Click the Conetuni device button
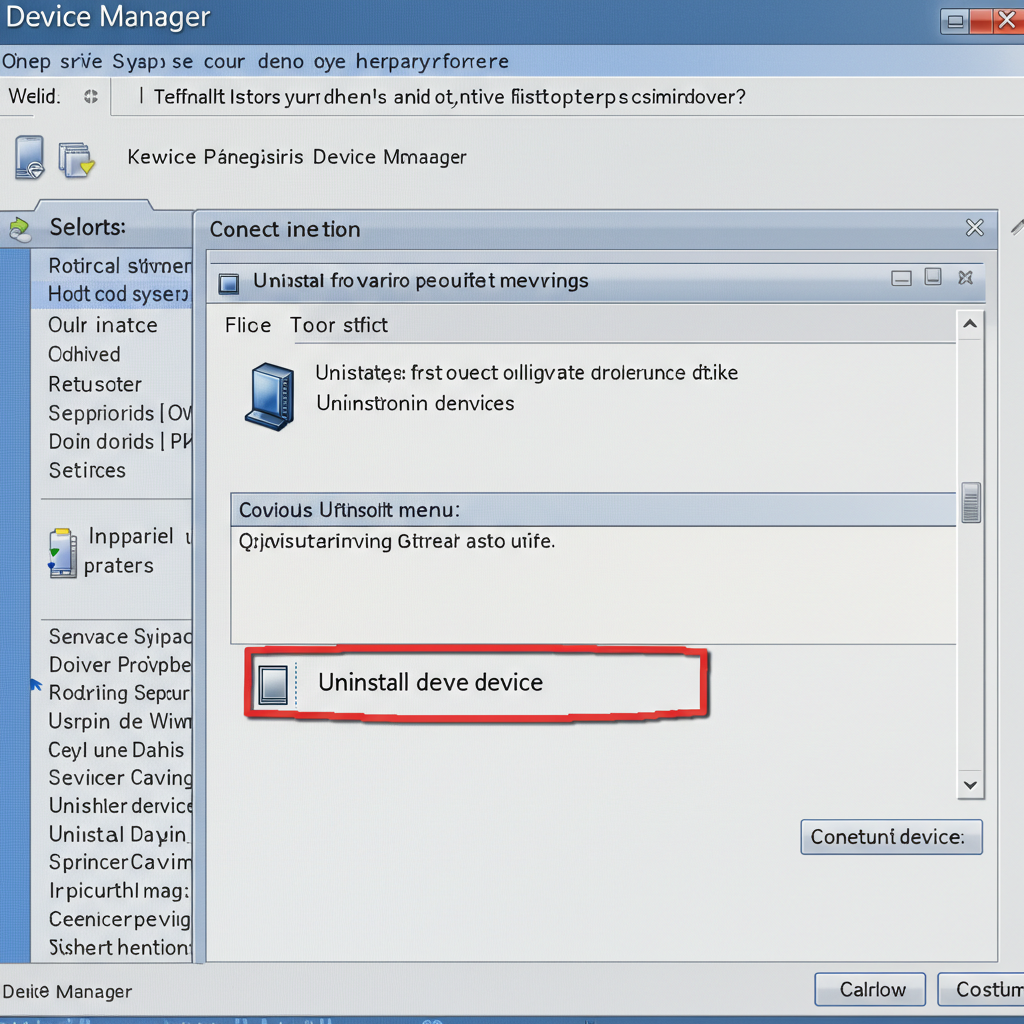Screen dimensions: 1024x1024 pyautogui.click(x=891, y=837)
